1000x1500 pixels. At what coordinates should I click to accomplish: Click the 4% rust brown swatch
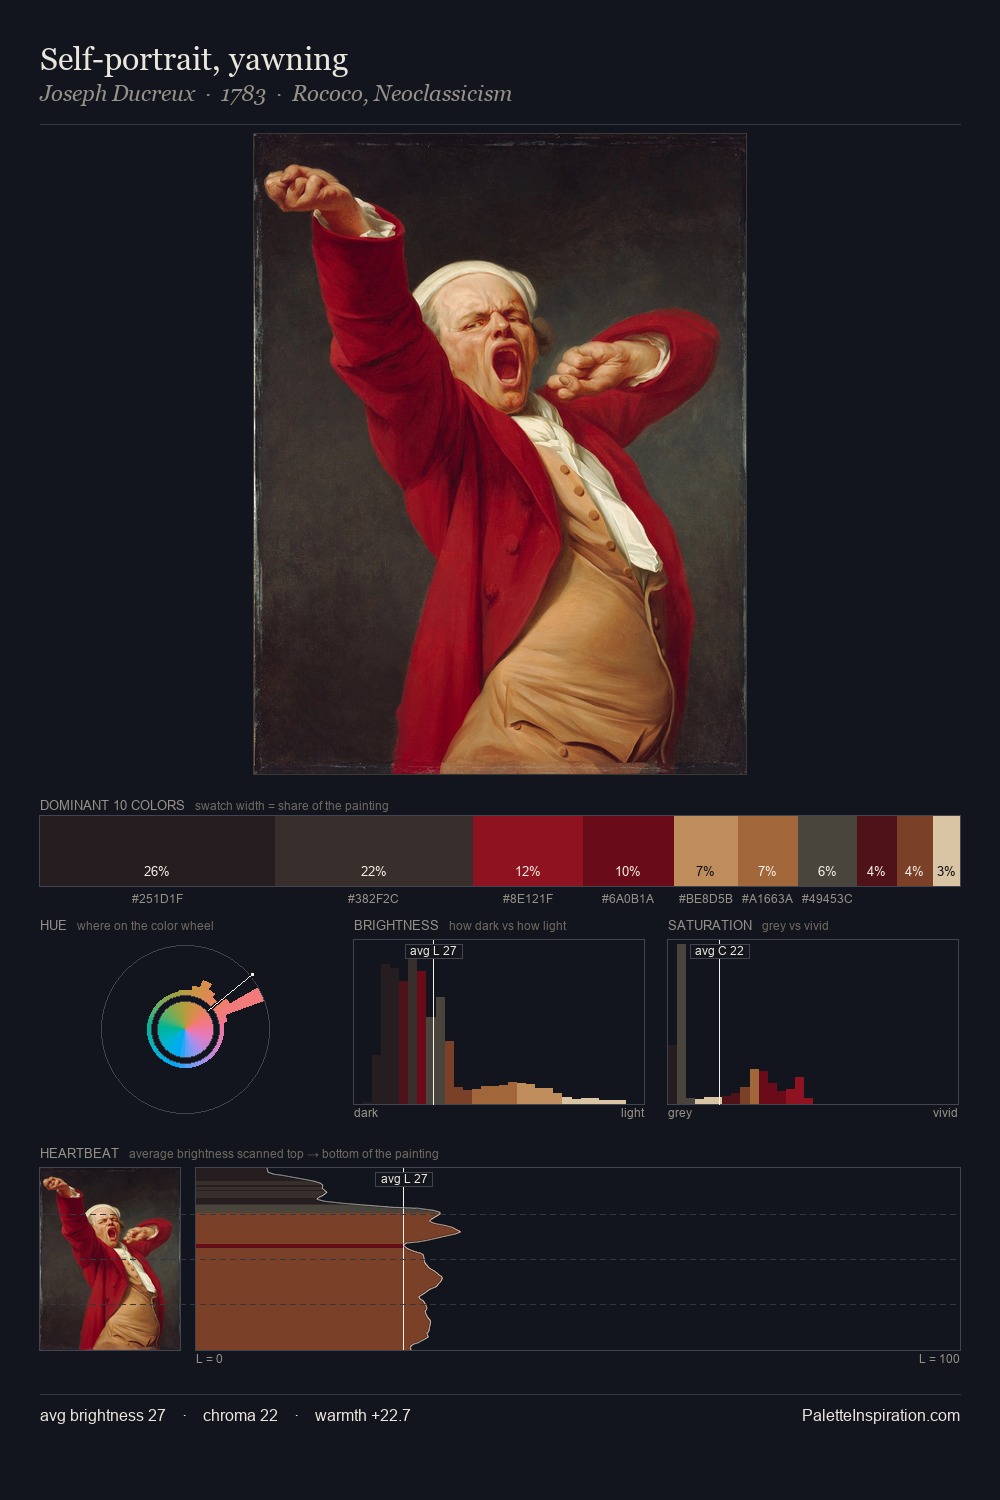(x=915, y=851)
